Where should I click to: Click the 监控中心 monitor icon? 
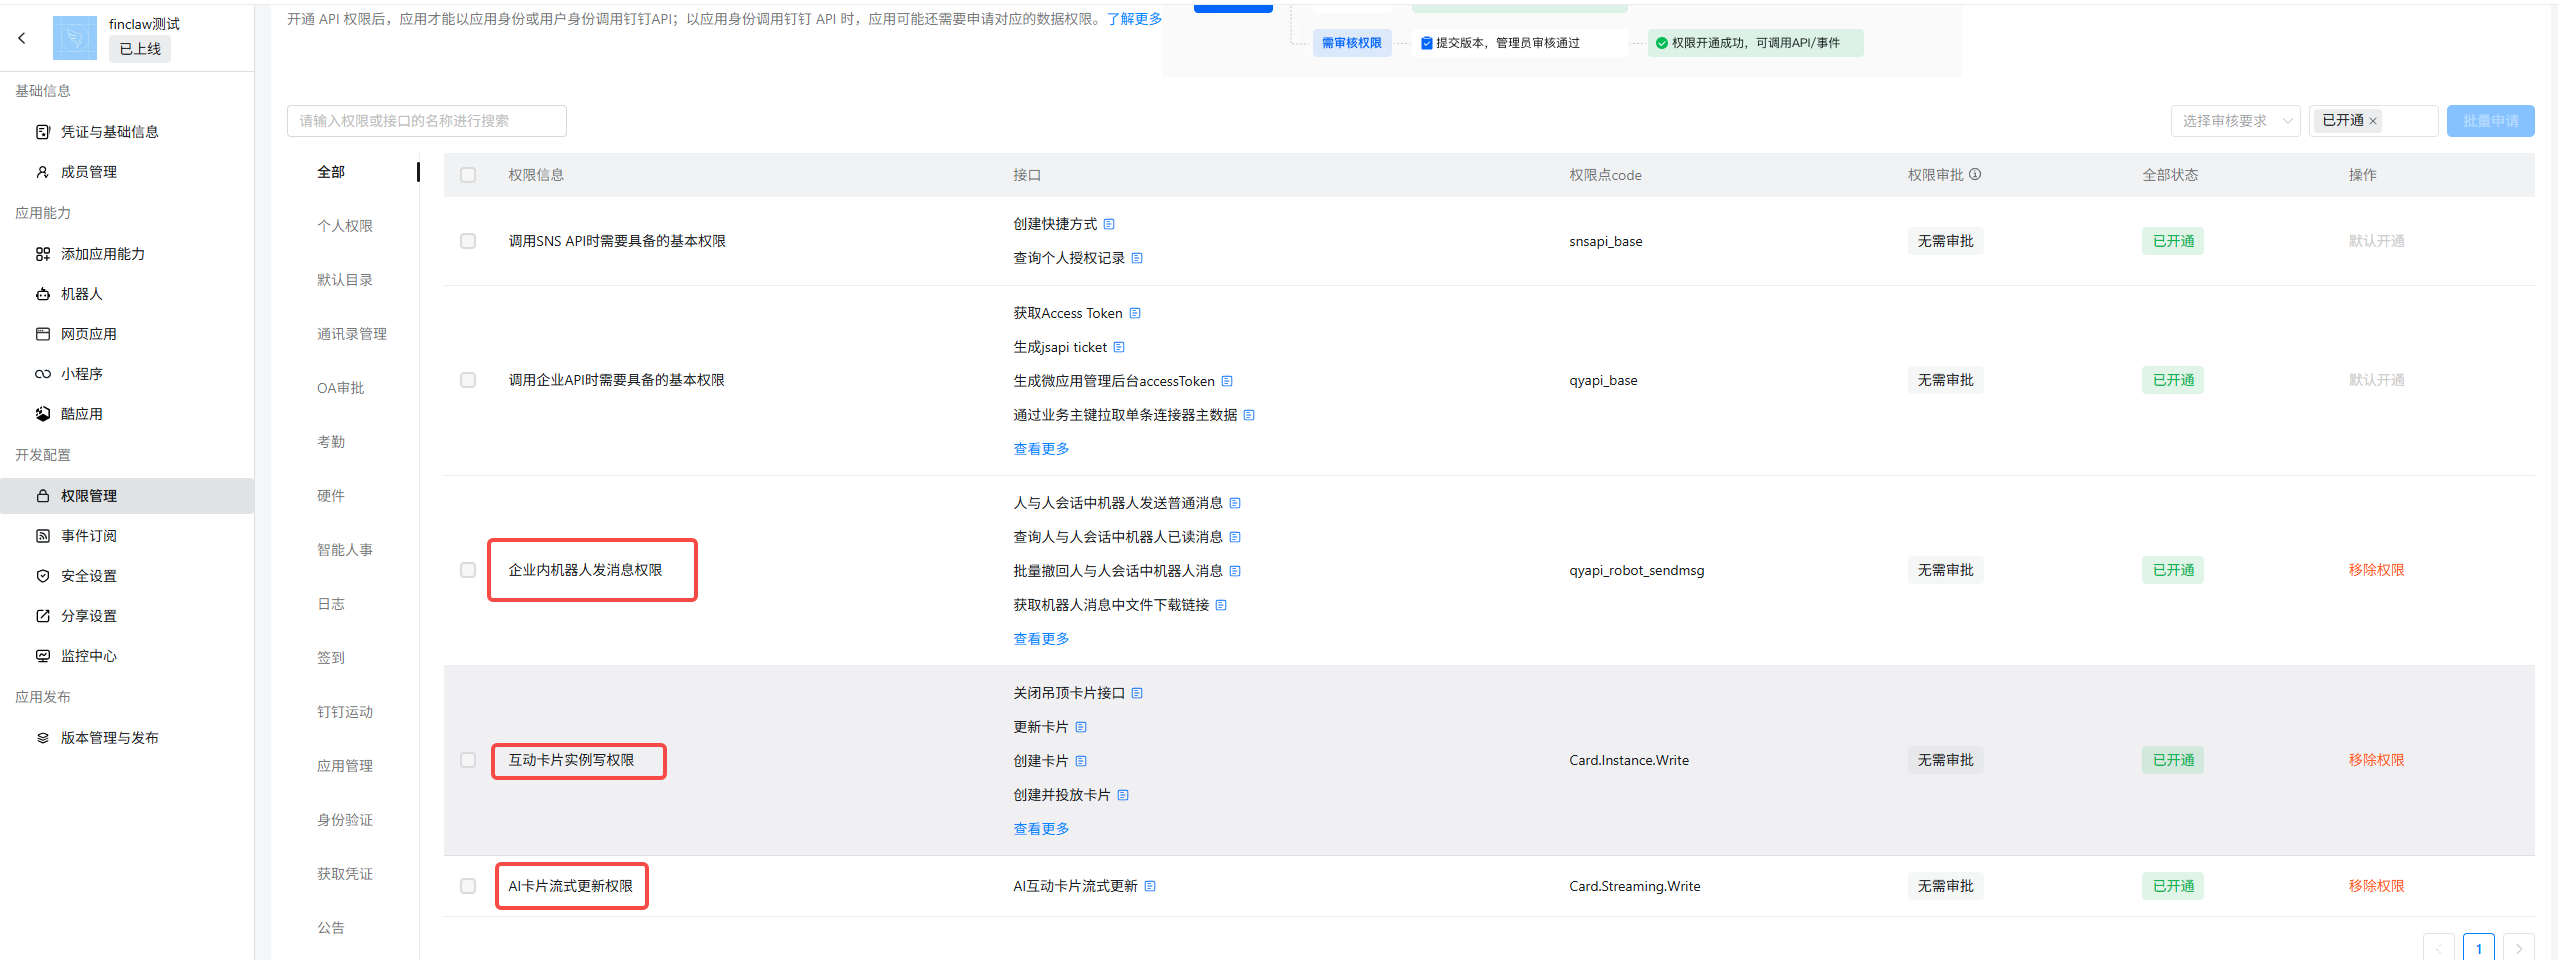[43, 656]
